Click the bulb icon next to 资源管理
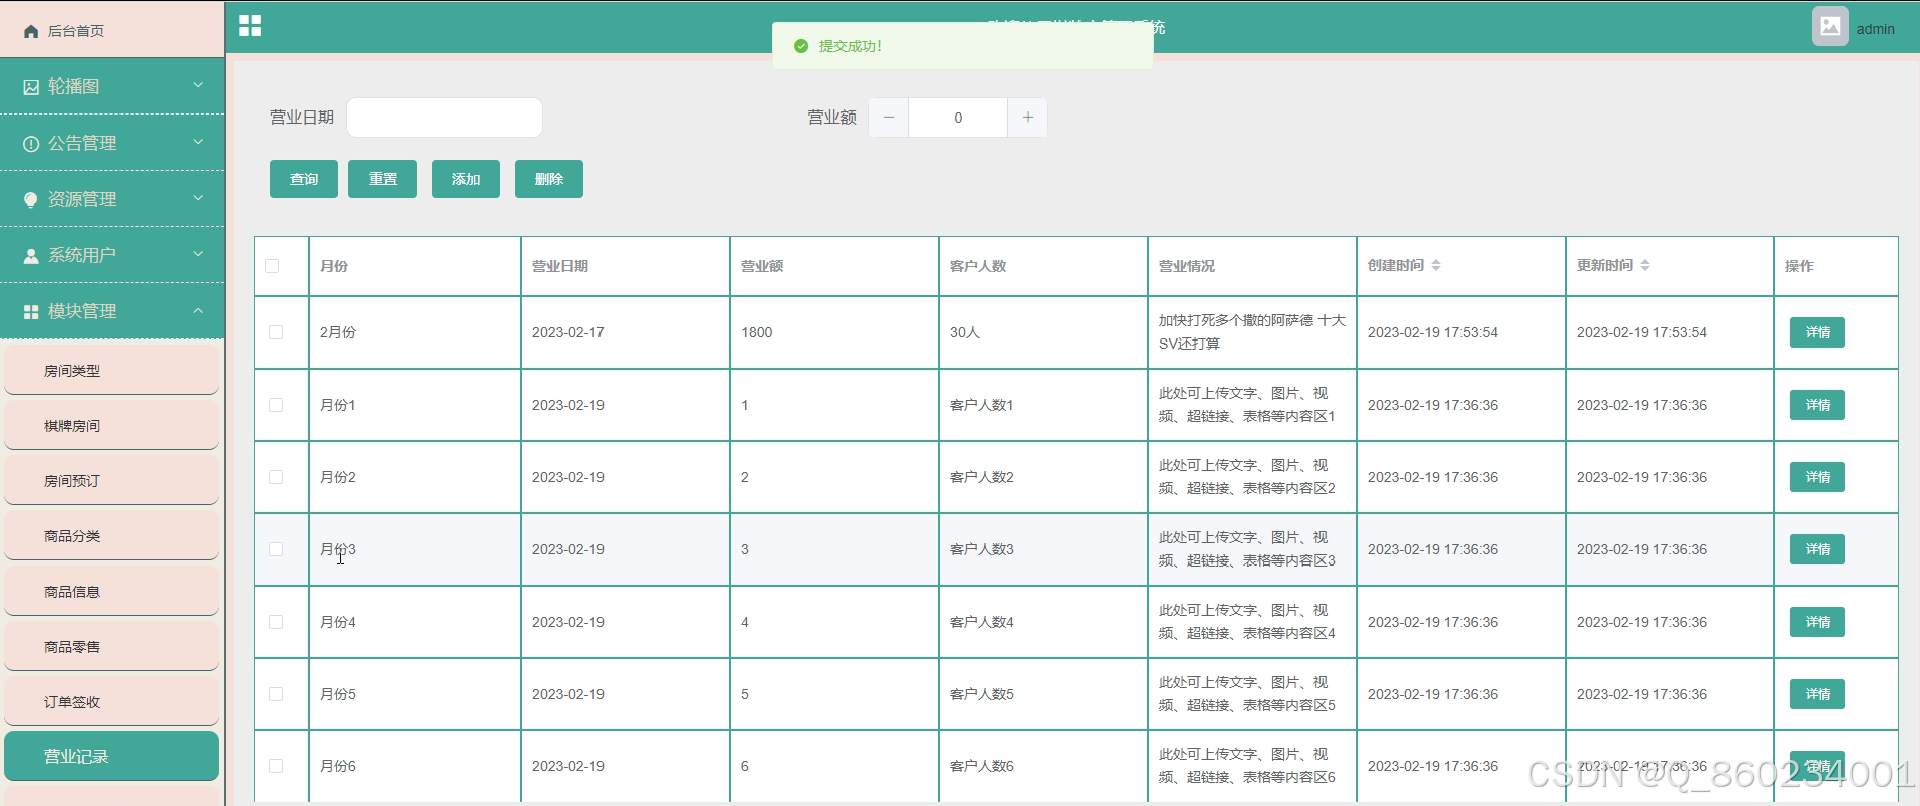 31,200
